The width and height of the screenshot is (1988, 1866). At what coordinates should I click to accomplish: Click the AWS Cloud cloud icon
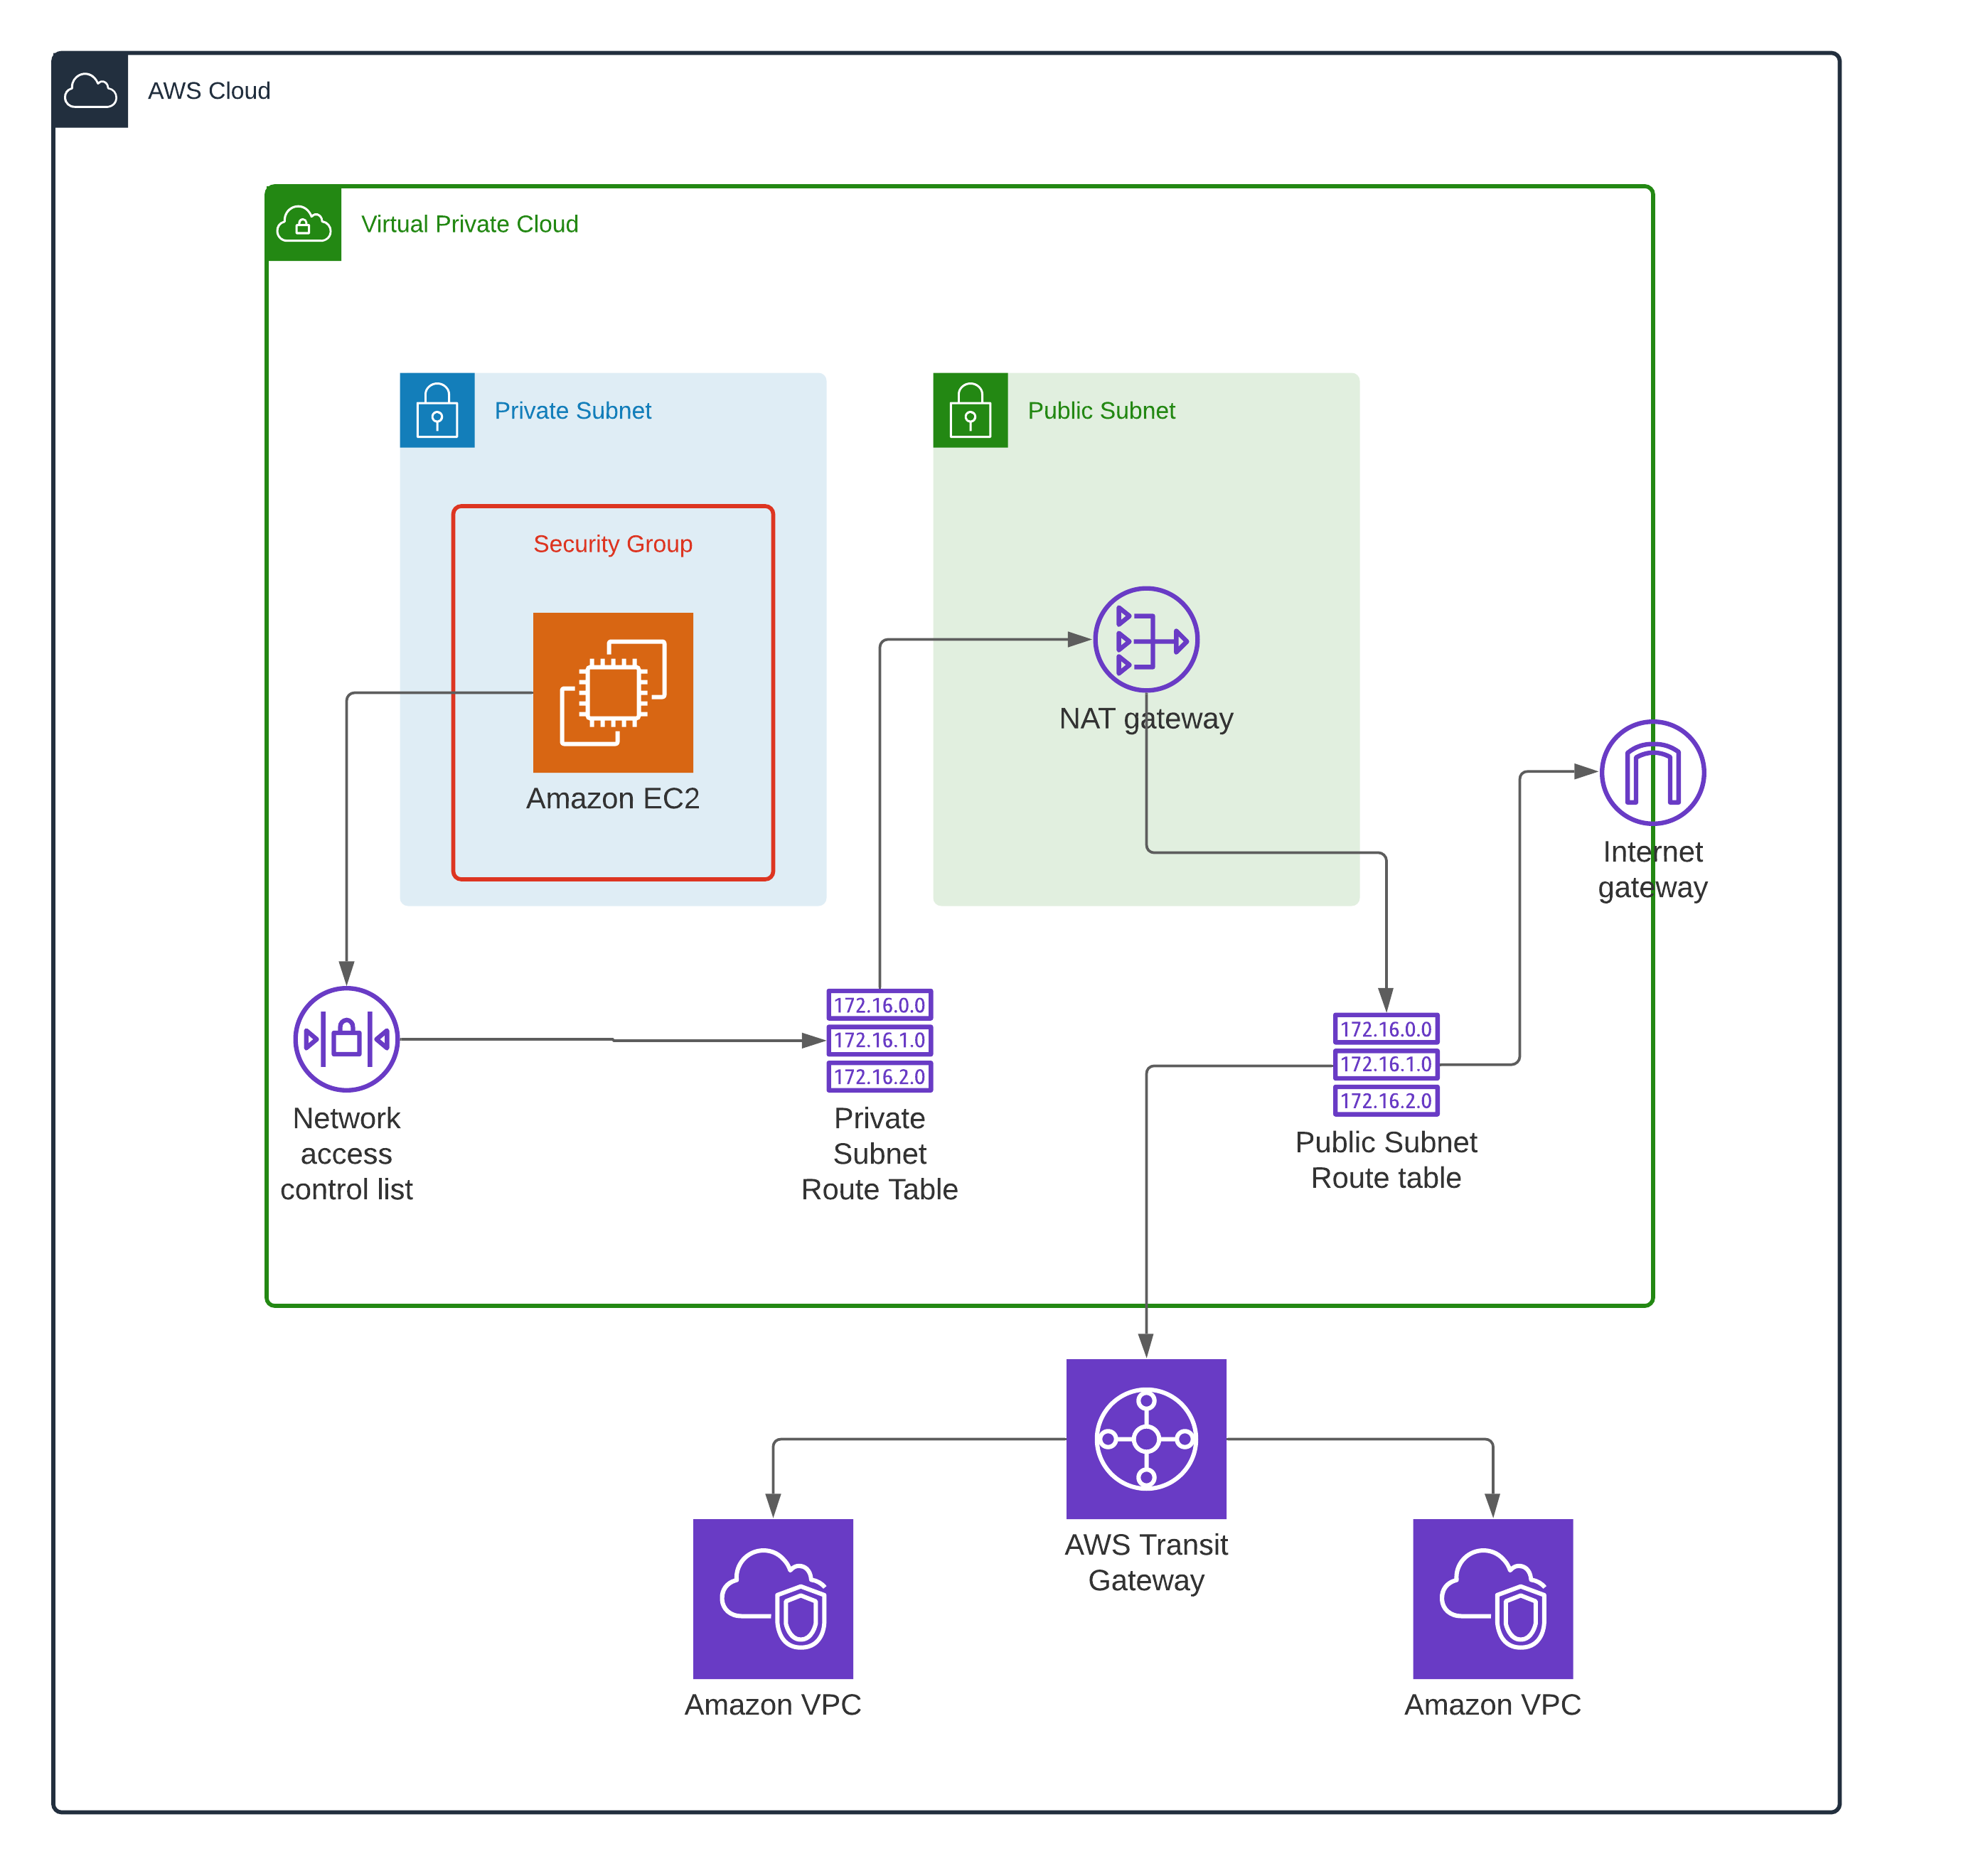pyautogui.click(x=90, y=90)
